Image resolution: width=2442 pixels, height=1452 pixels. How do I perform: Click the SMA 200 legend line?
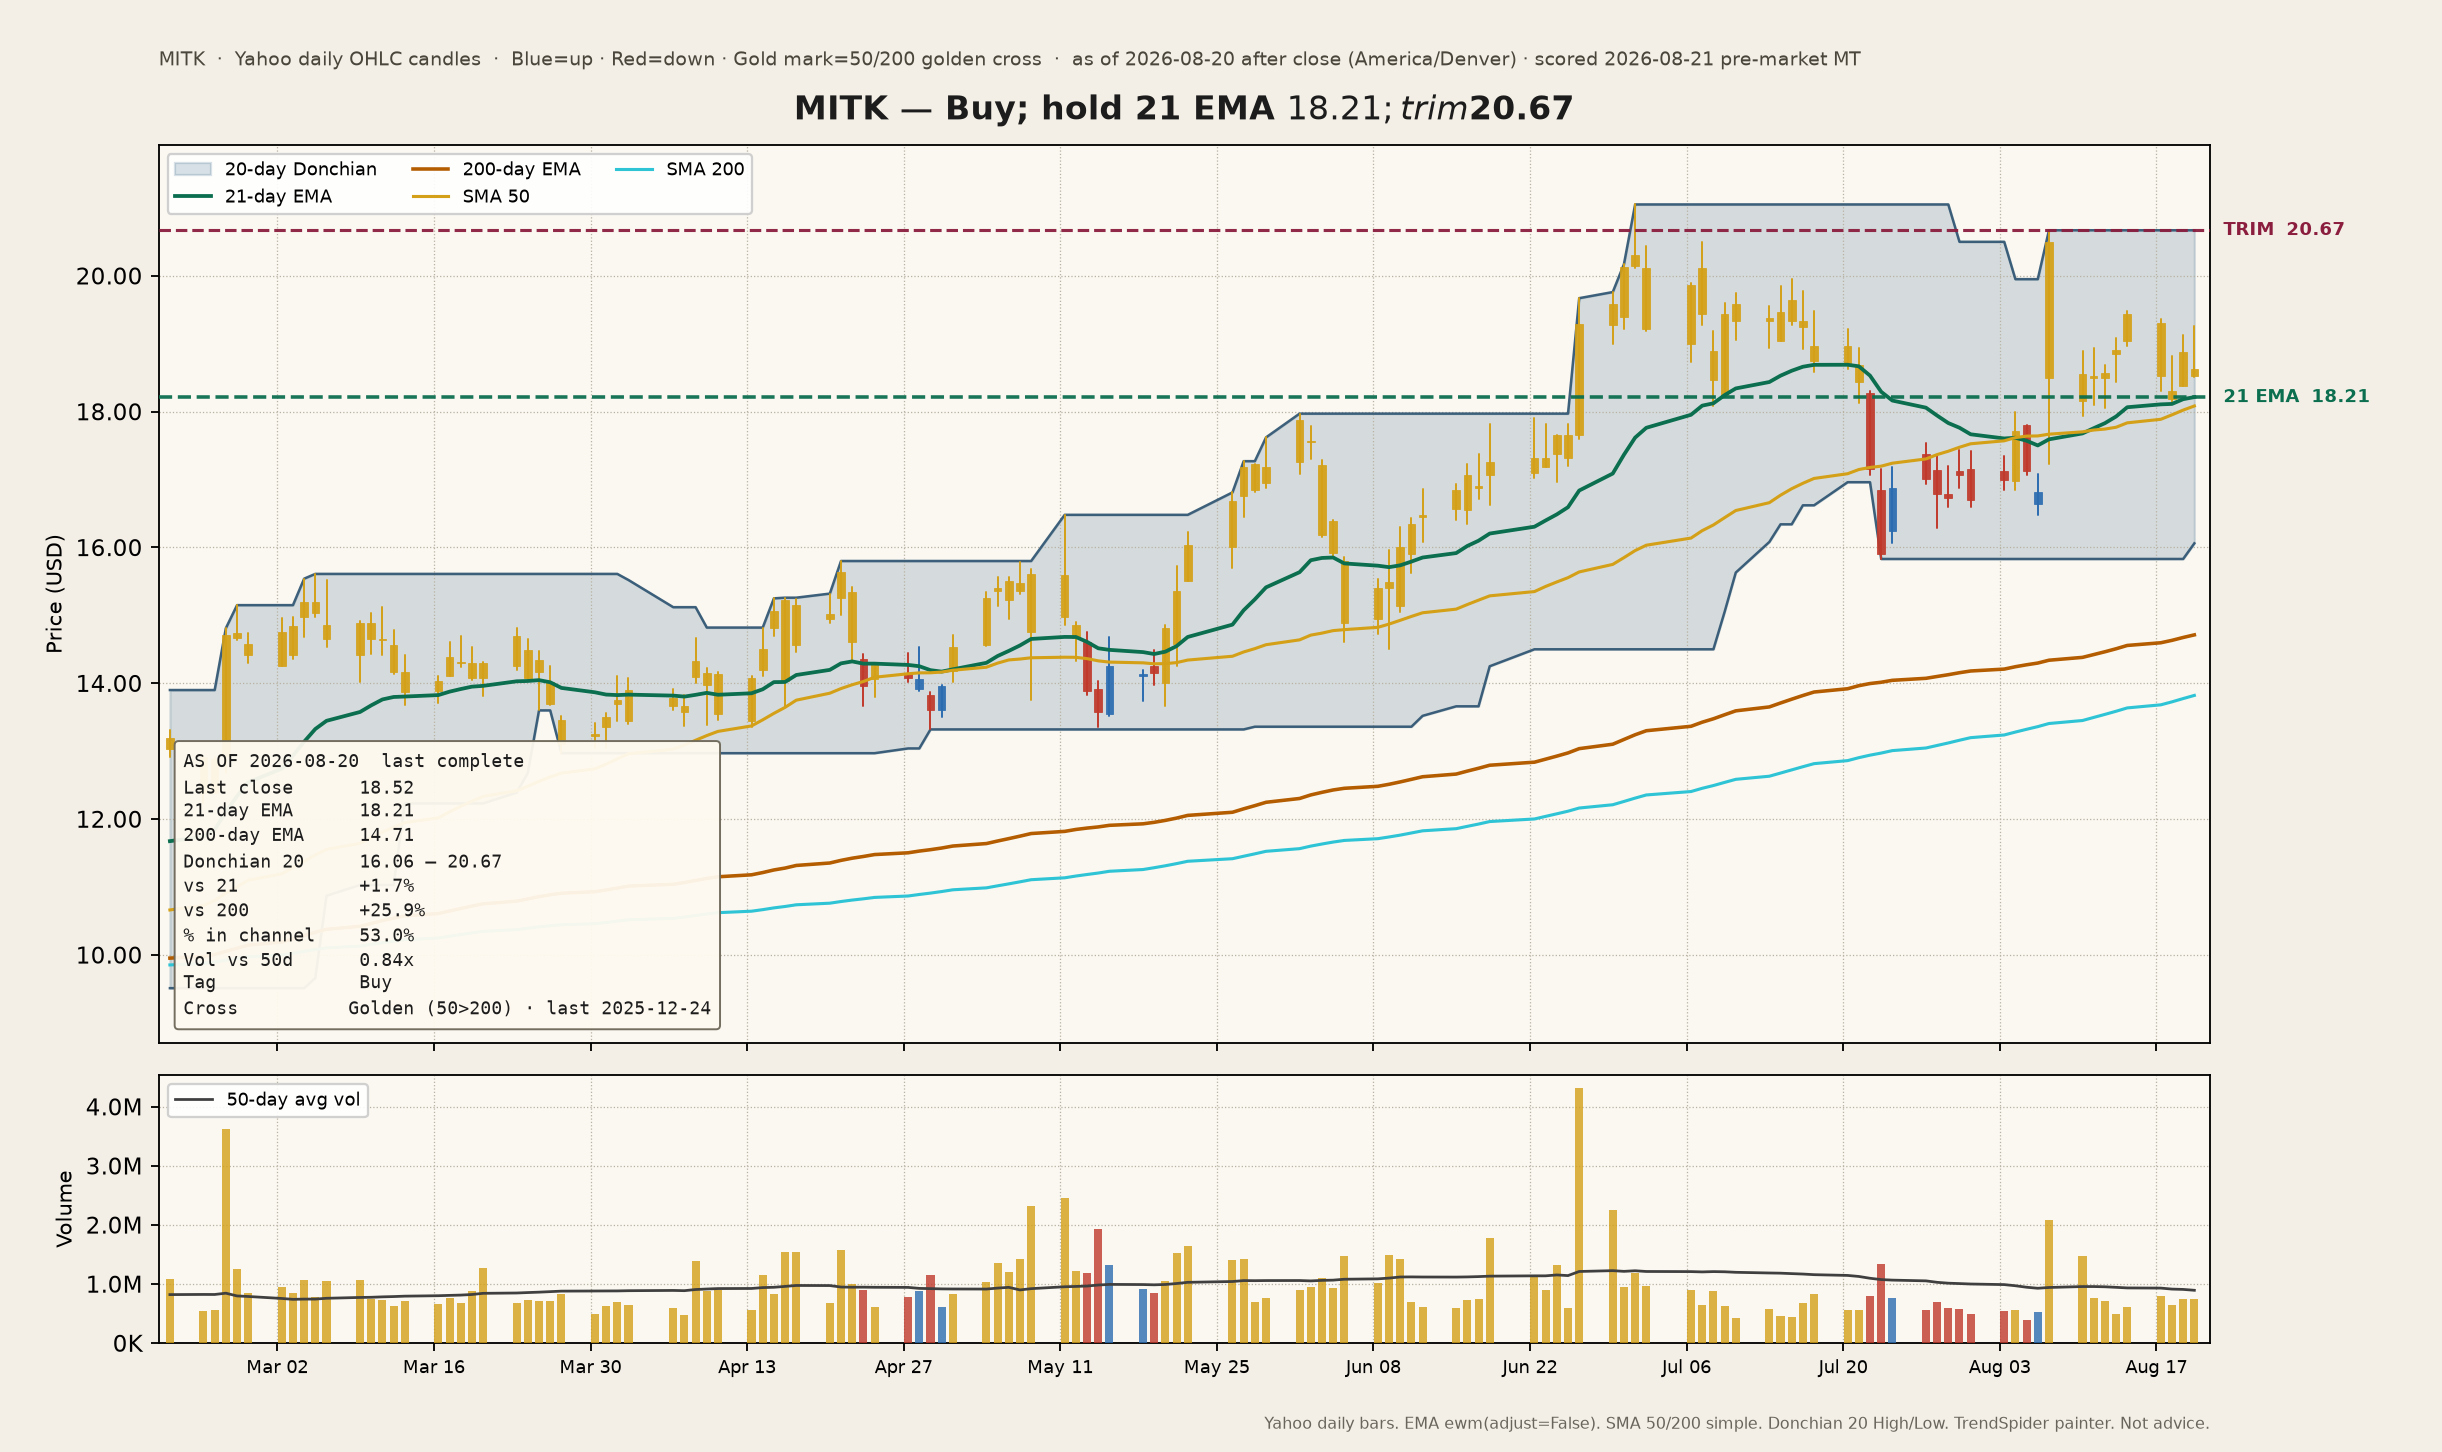[635, 169]
